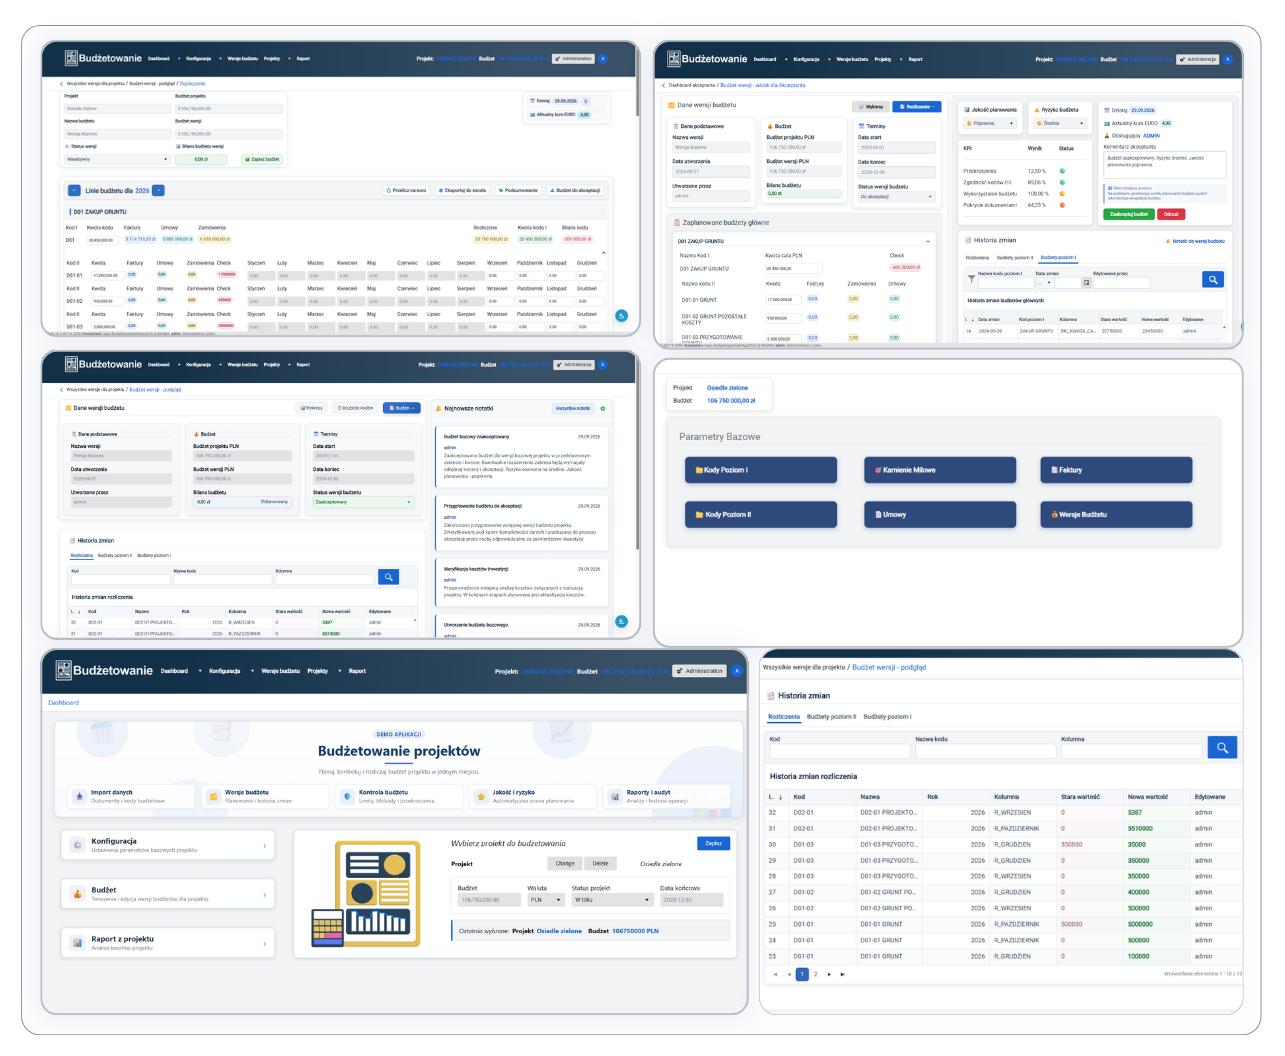The width and height of the screenshot is (1285, 1056).
Task: Click Raporty i audyt tile icon
Action: click(x=615, y=797)
